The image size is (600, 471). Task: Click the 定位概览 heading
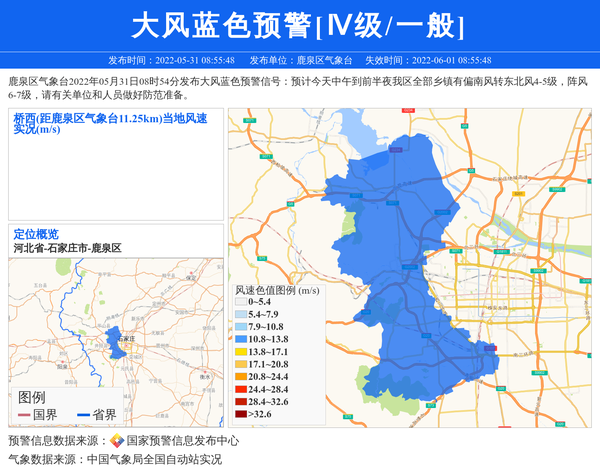(36, 234)
